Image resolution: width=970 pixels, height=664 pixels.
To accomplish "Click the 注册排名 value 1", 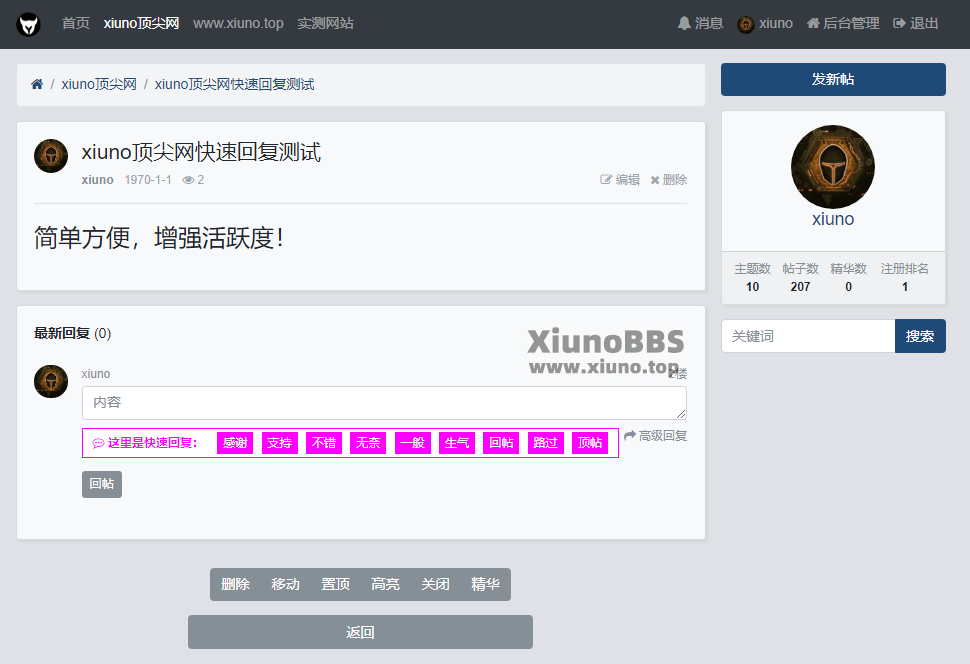I will (905, 287).
